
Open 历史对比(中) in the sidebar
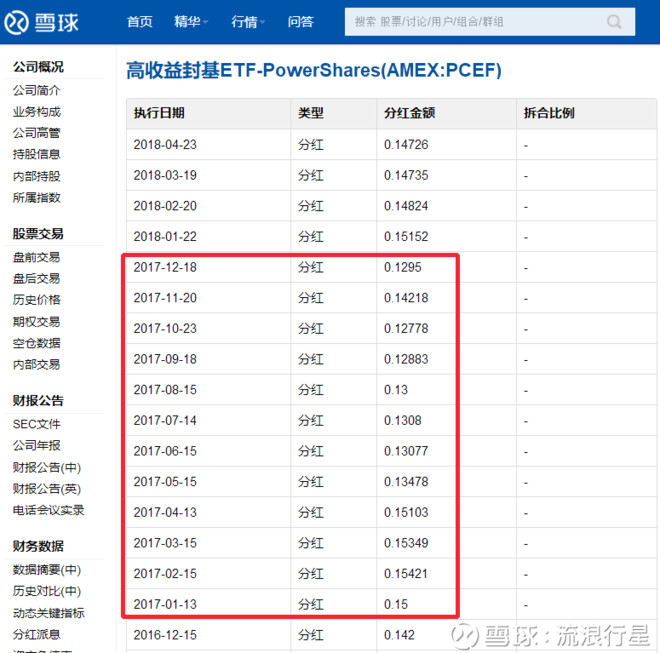coord(47,591)
